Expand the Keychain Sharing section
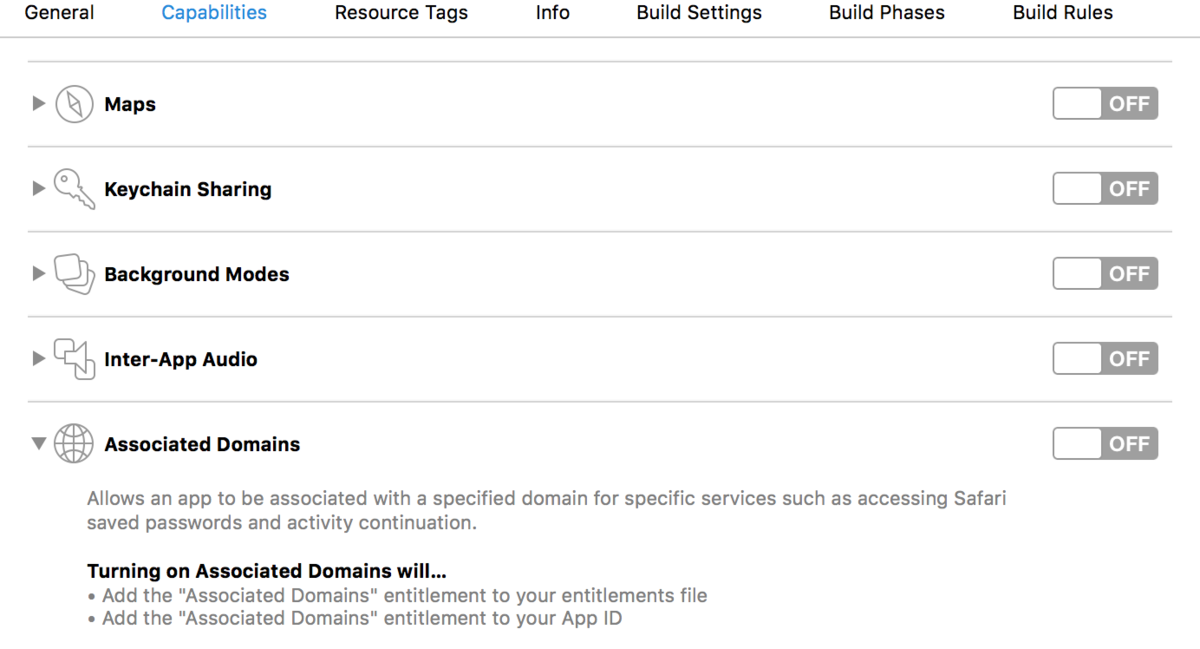 click(39, 189)
